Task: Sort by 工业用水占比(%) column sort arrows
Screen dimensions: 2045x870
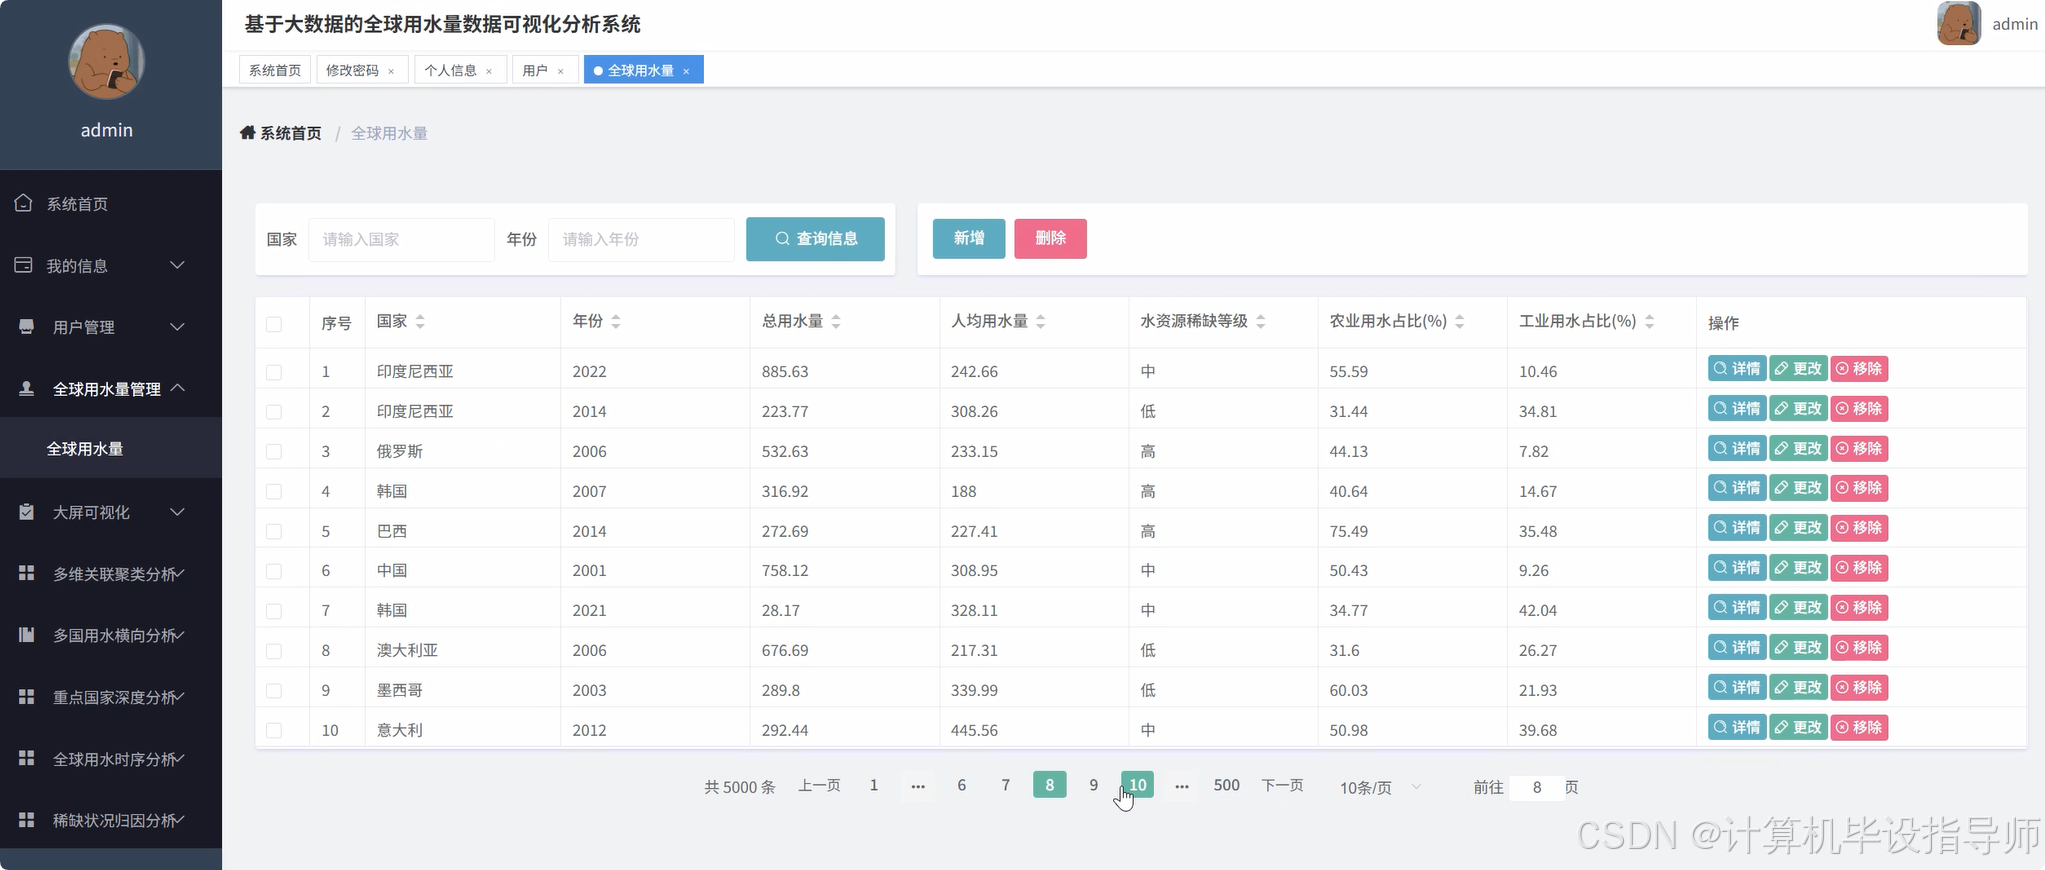Action: click(x=1650, y=321)
